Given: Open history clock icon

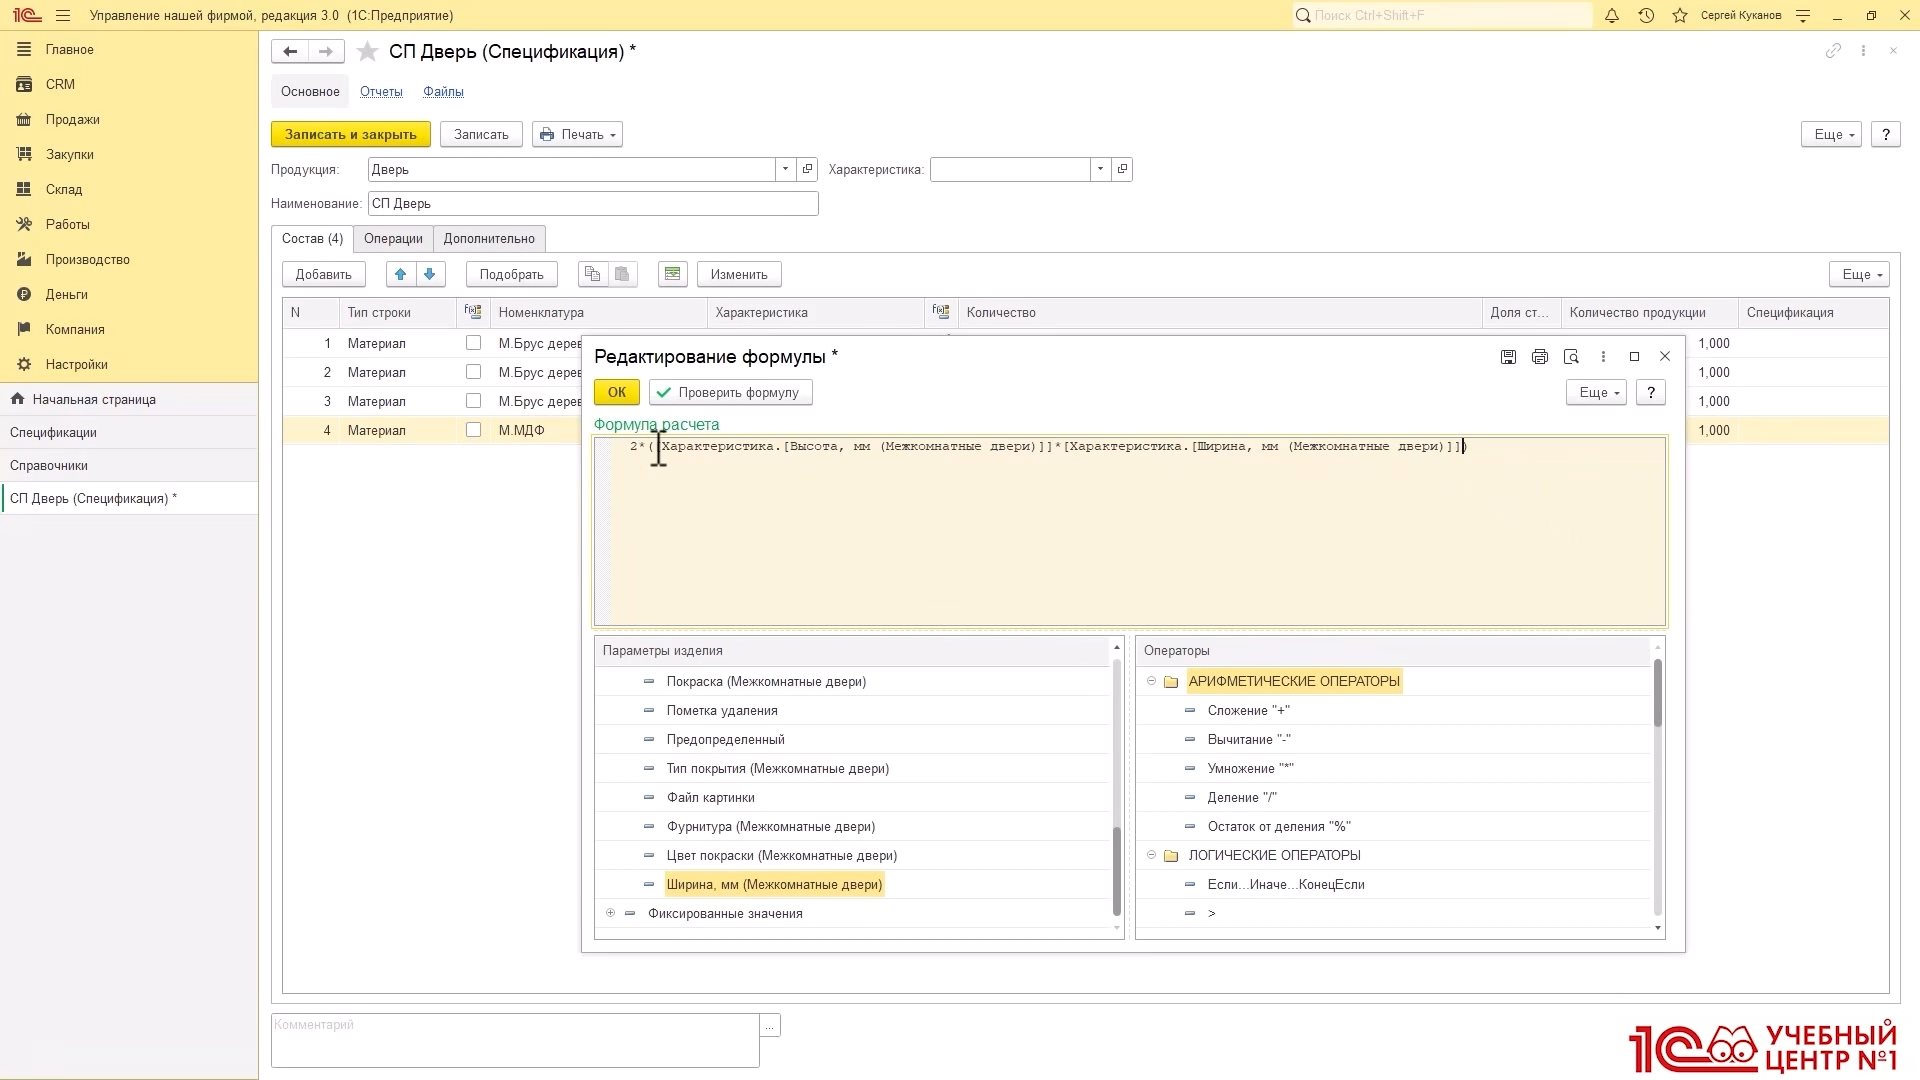Looking at the screenshot, I should (x=1646, y=16).
